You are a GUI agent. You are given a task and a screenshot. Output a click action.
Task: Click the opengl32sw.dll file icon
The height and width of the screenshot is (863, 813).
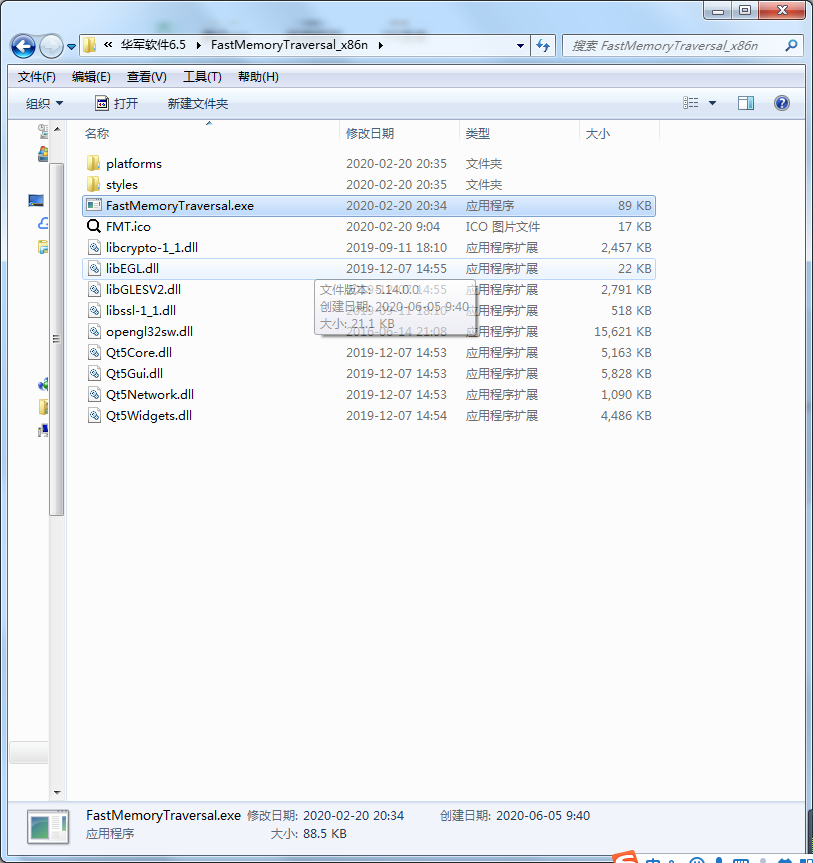94,331
